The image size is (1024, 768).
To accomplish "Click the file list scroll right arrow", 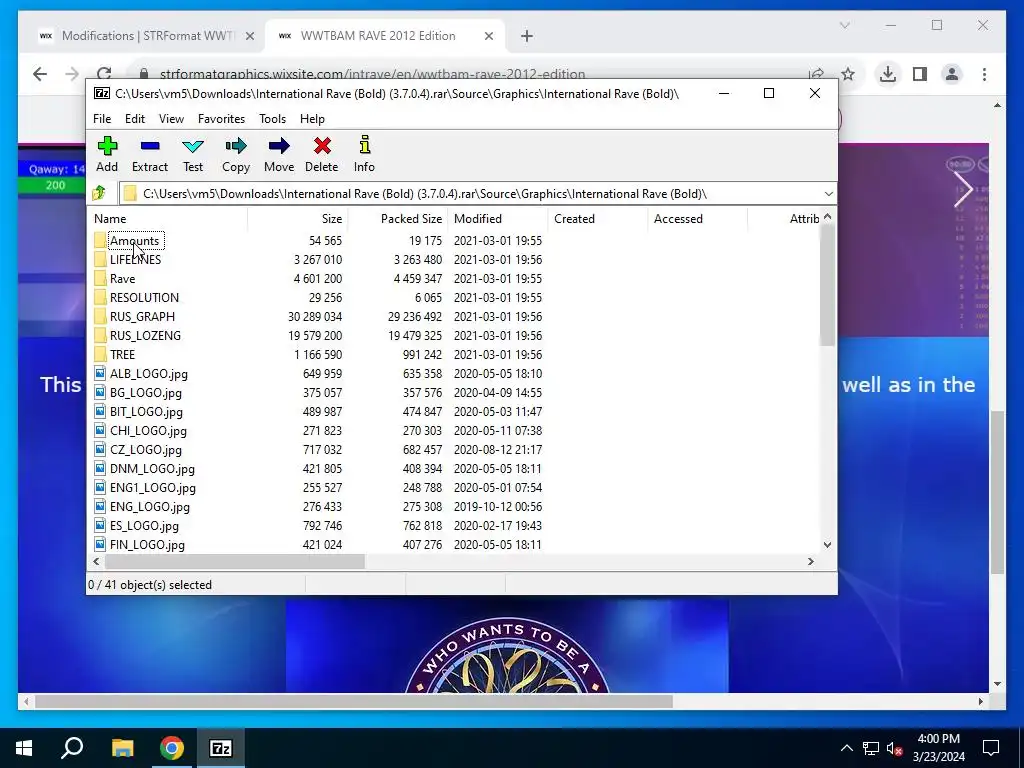I will [810, 562].
